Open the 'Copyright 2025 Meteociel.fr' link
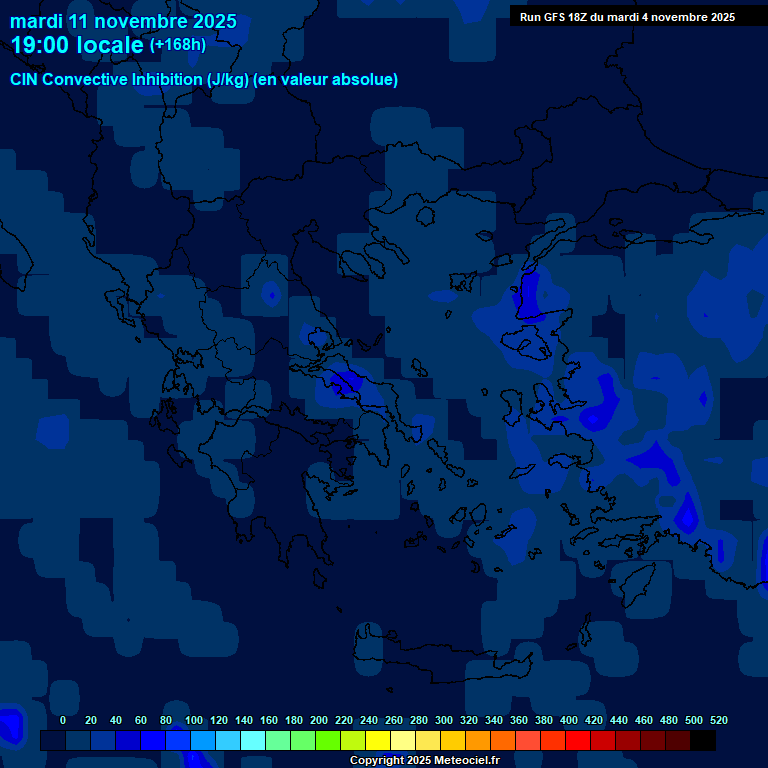Image resolution: width=768 pixels, height=768 pixels. click(424, 760)
